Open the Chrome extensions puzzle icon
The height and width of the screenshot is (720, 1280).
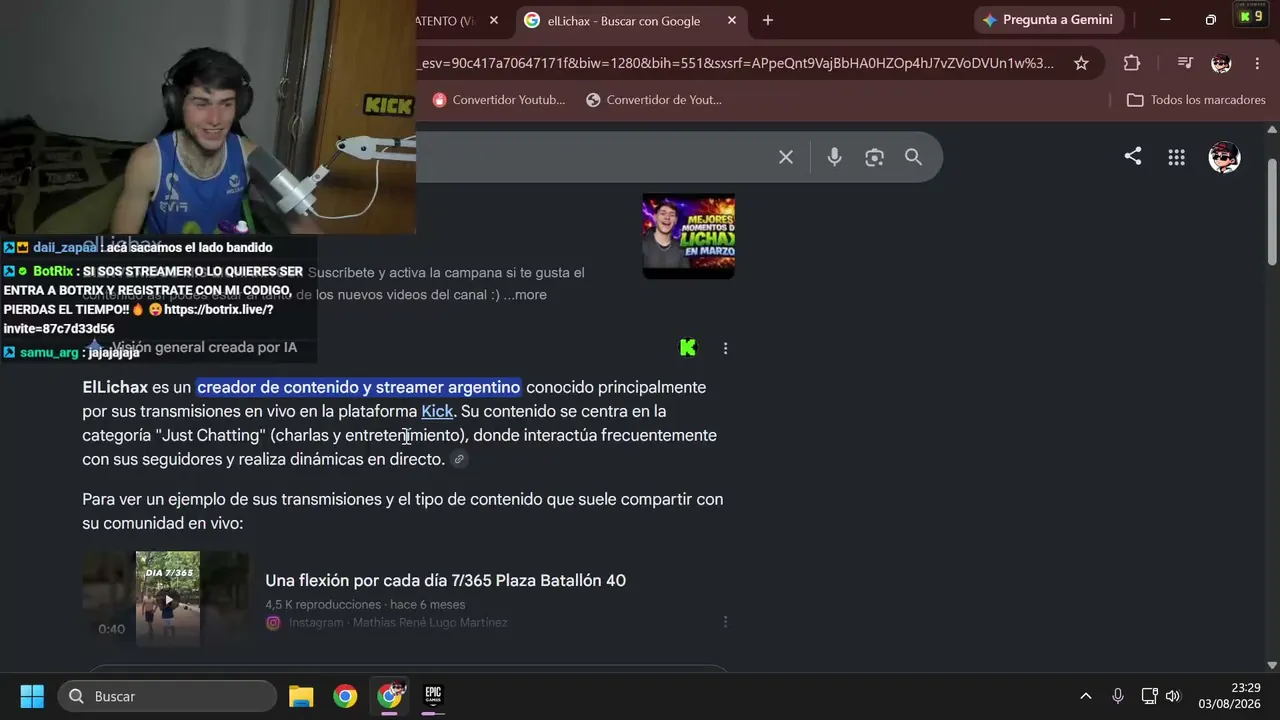(1132, 63)
